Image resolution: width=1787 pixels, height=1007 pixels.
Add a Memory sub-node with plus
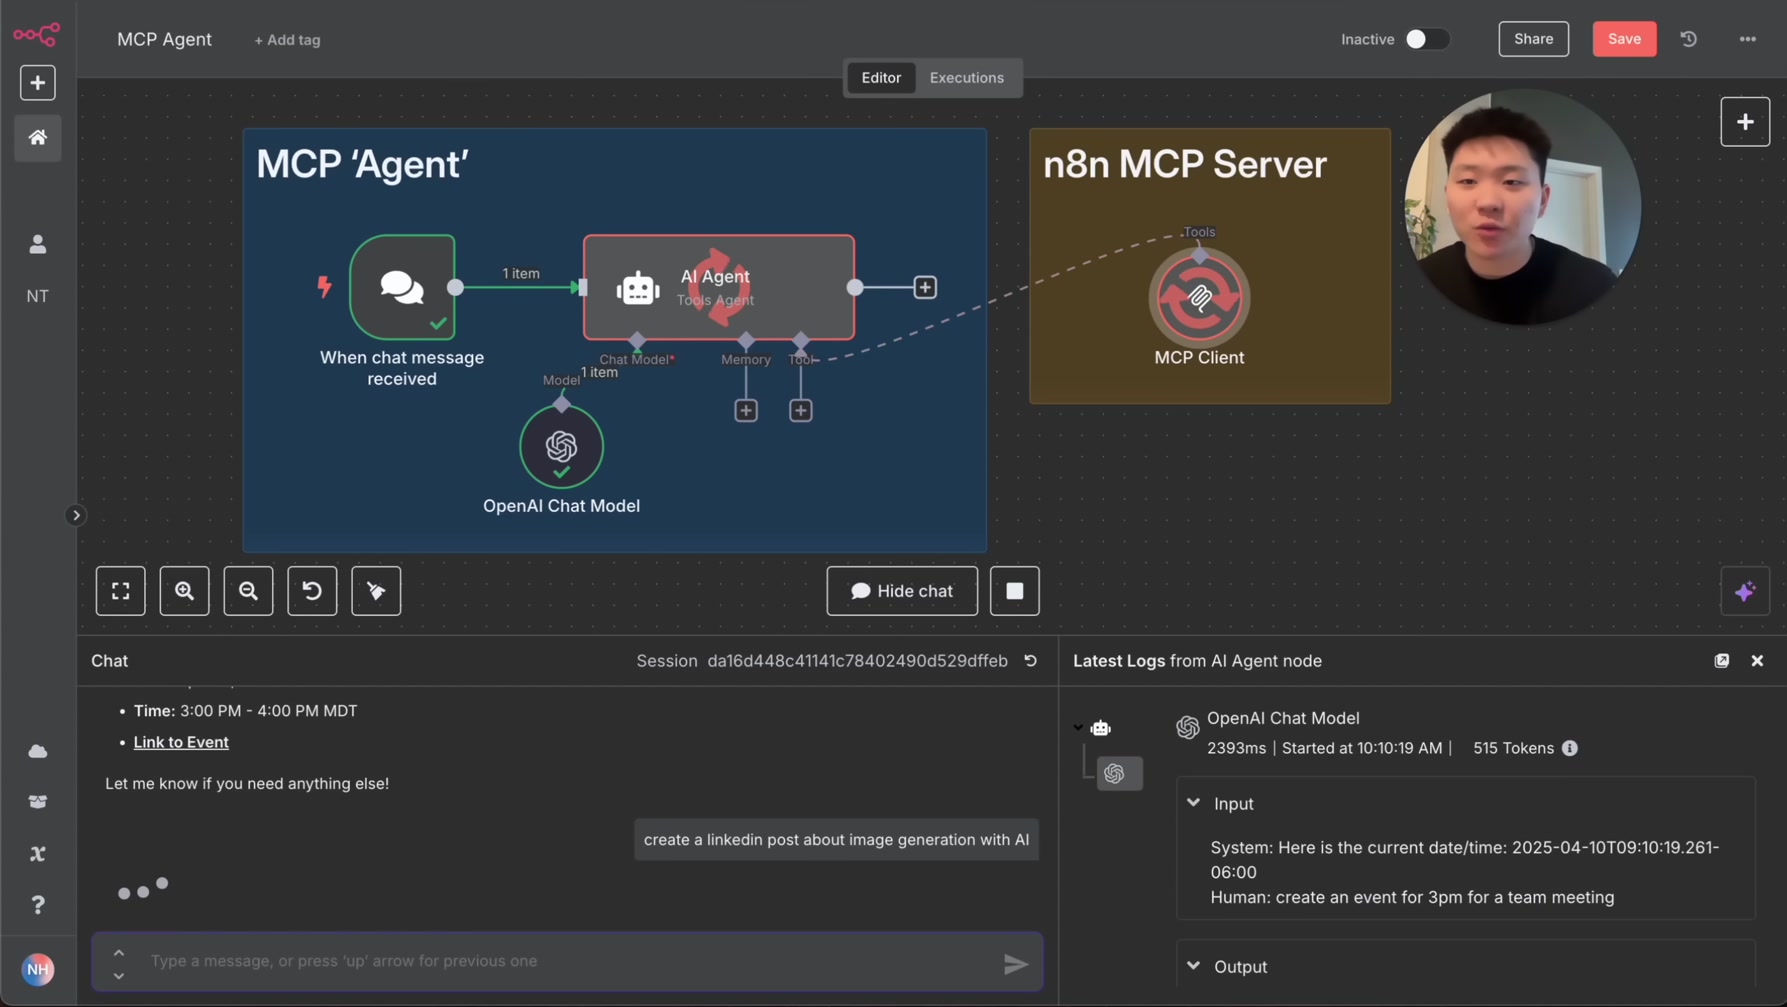(746, 410)
